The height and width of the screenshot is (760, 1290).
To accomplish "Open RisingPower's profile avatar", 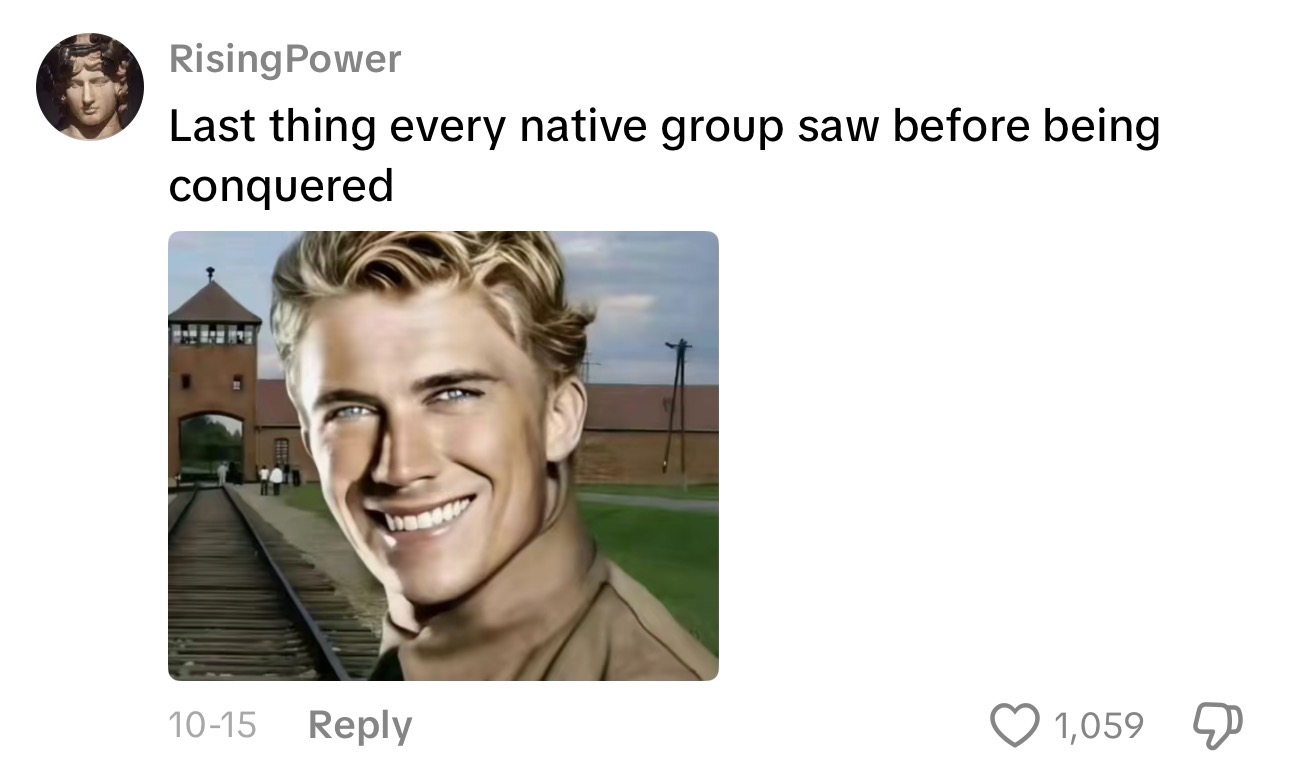I will point(90,87).
